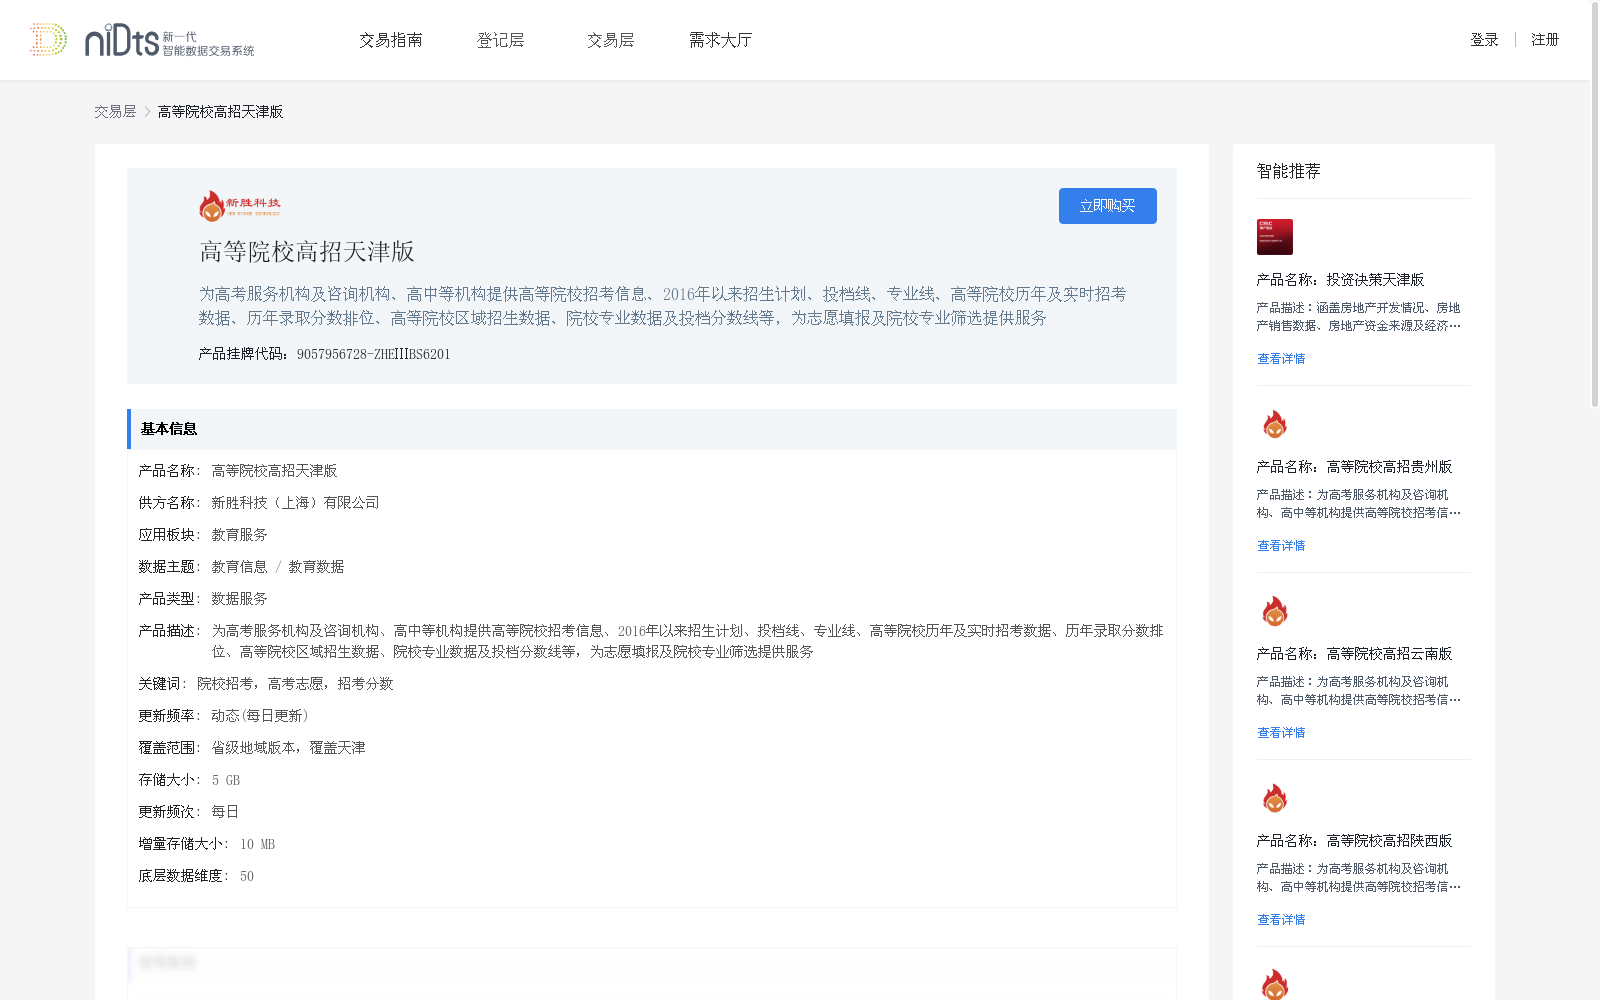
Task: Click the keywords 院校招考，高考志愿，招考分数
Action: pos(295,684)
